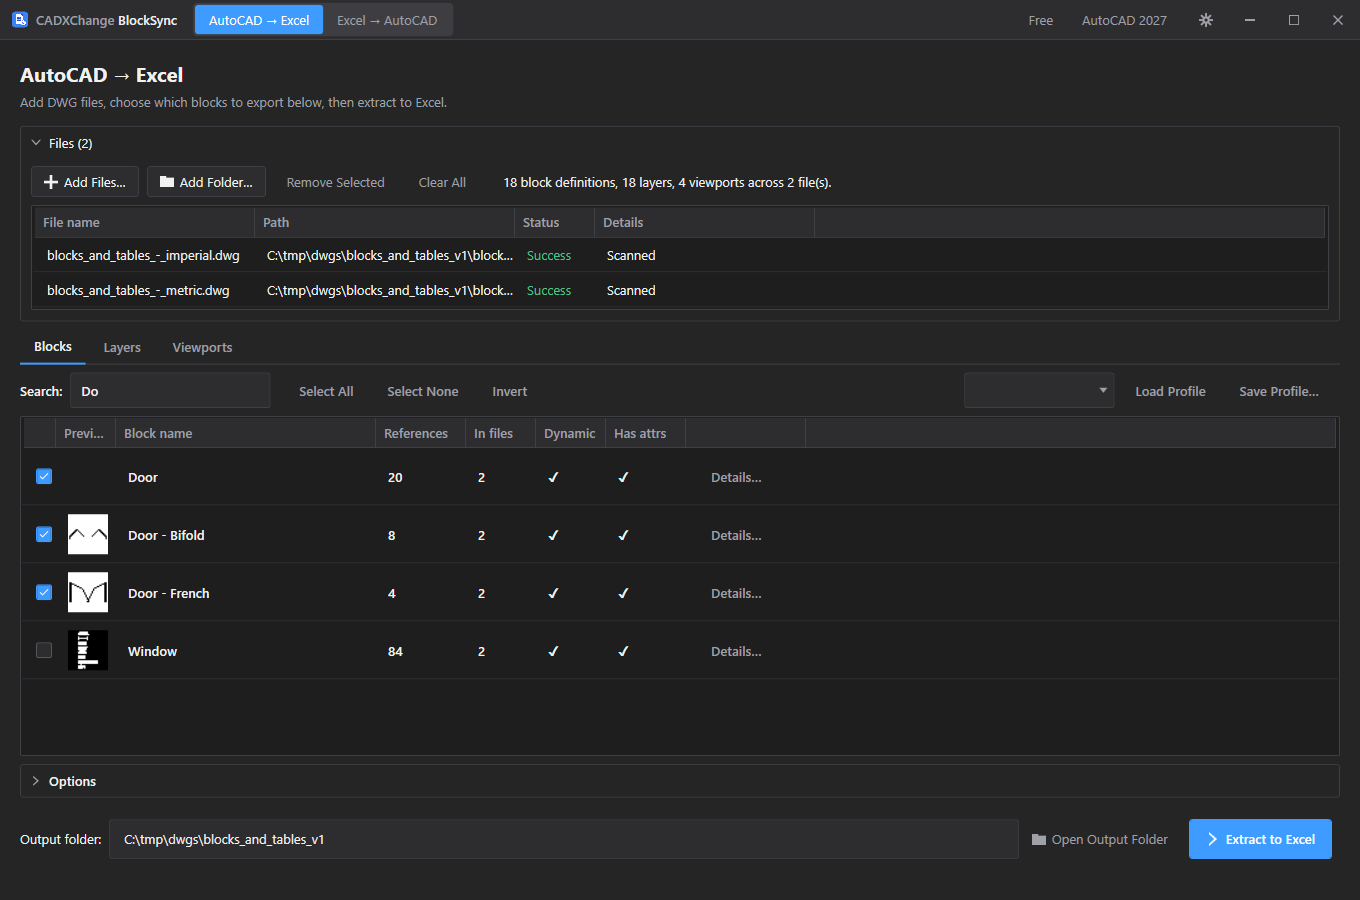Image resolution: width=1360 pixels, height=900 pixels.
Task: Sort blocks by Dynamic column header
Action: tap(570, 433)
